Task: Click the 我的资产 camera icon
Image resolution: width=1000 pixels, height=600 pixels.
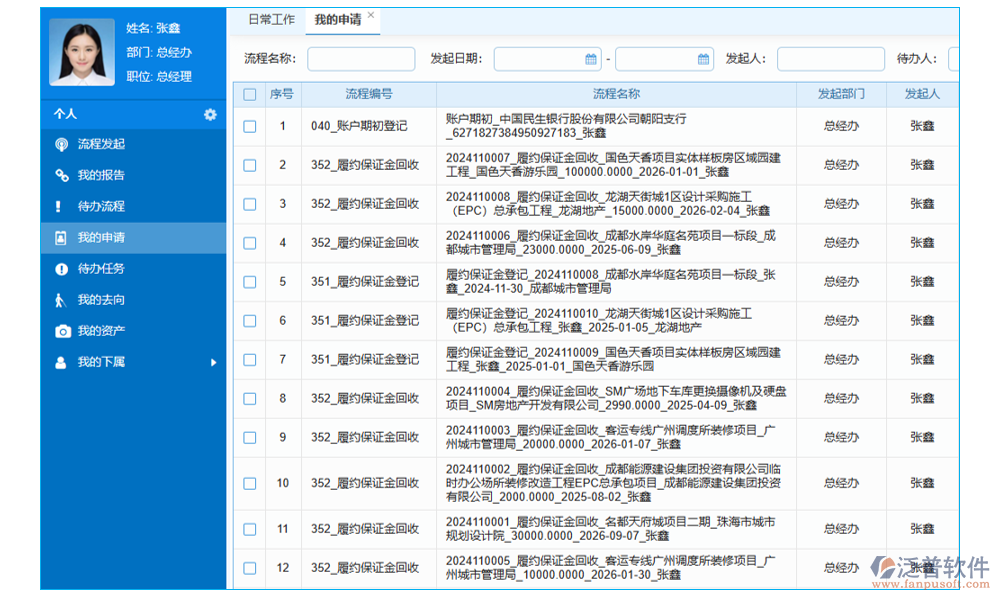Action: 62,331
